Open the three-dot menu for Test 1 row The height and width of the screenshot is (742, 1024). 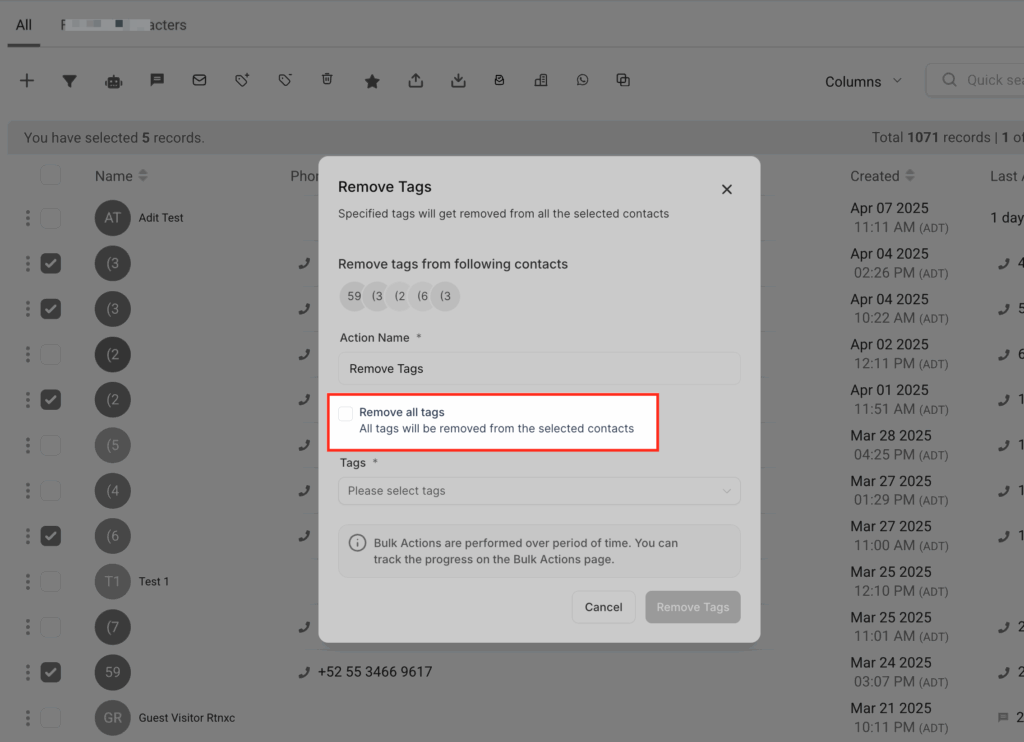pyautogui.click(x=28, y=581)
